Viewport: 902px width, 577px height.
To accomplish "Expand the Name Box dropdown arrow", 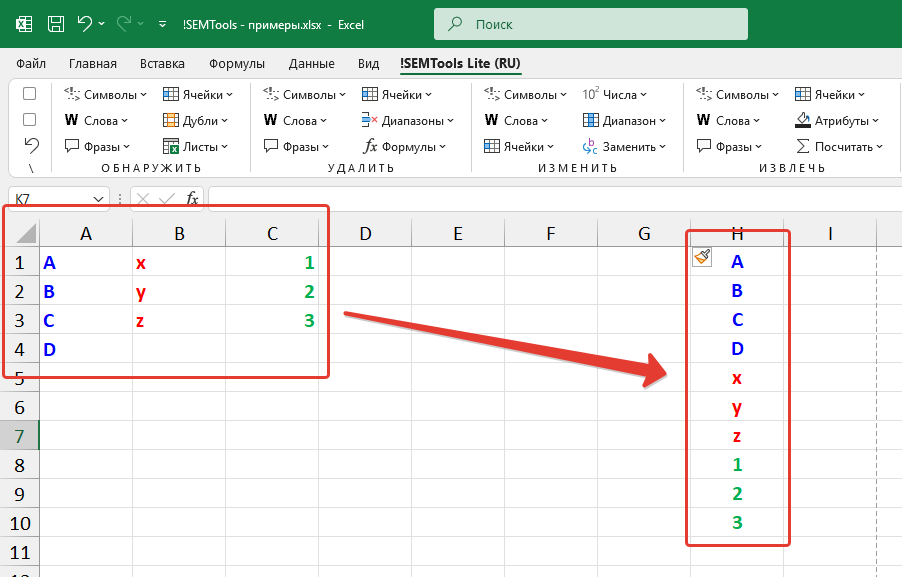I will coord(98,199).
